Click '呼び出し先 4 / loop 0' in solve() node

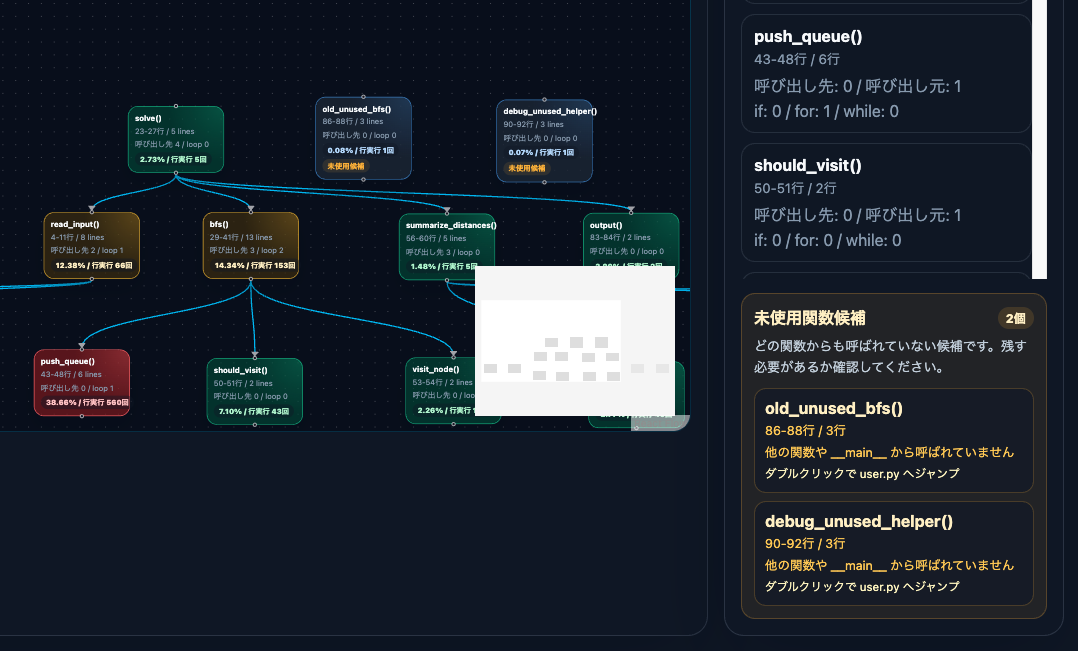click(x=172, y=144)
